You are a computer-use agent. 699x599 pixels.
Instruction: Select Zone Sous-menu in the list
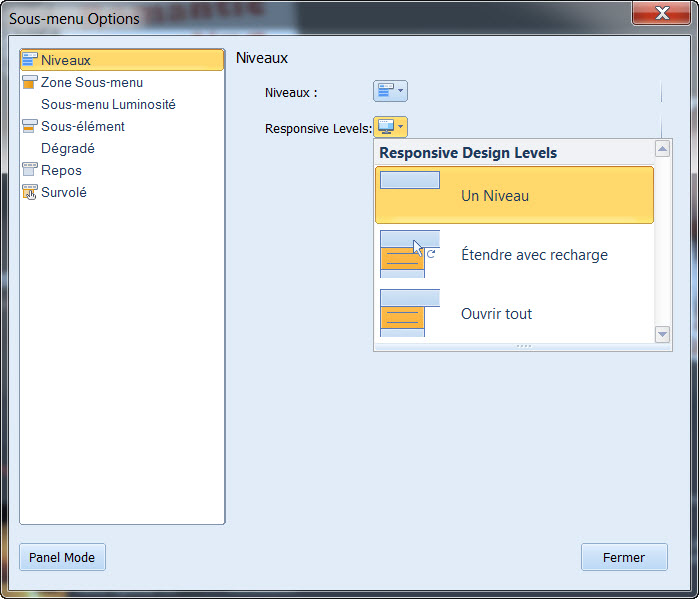pyautogui.click(x=122, y=82)
